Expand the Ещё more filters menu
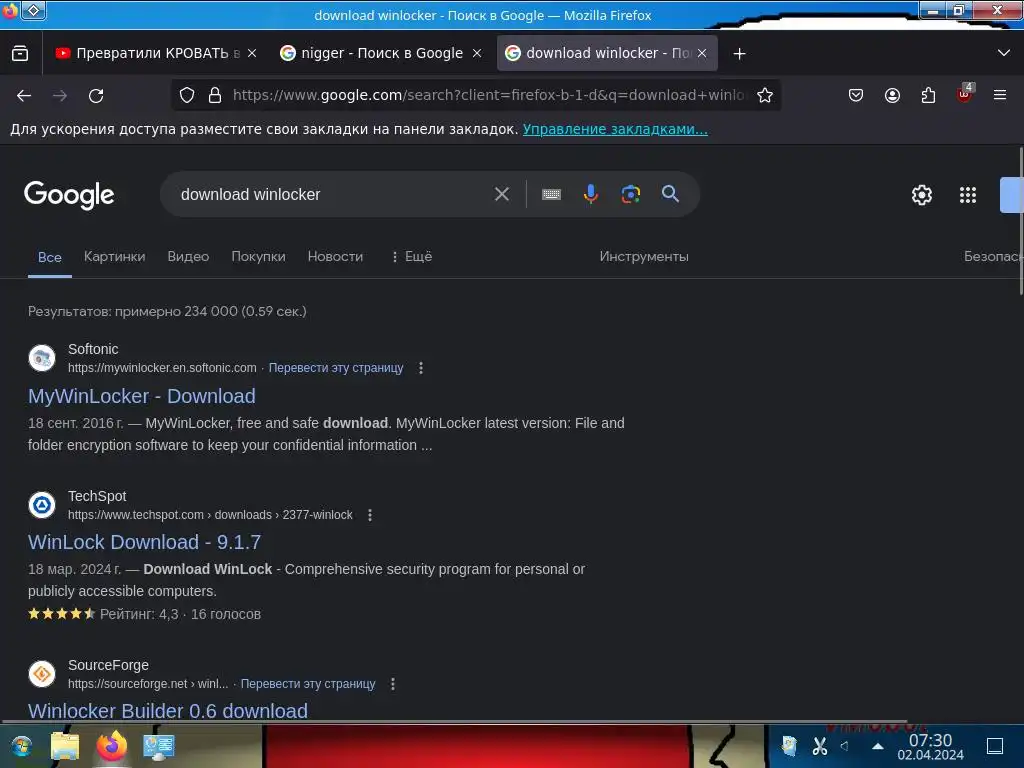This screenshot has height=768, width=1024. click(411, 256)
